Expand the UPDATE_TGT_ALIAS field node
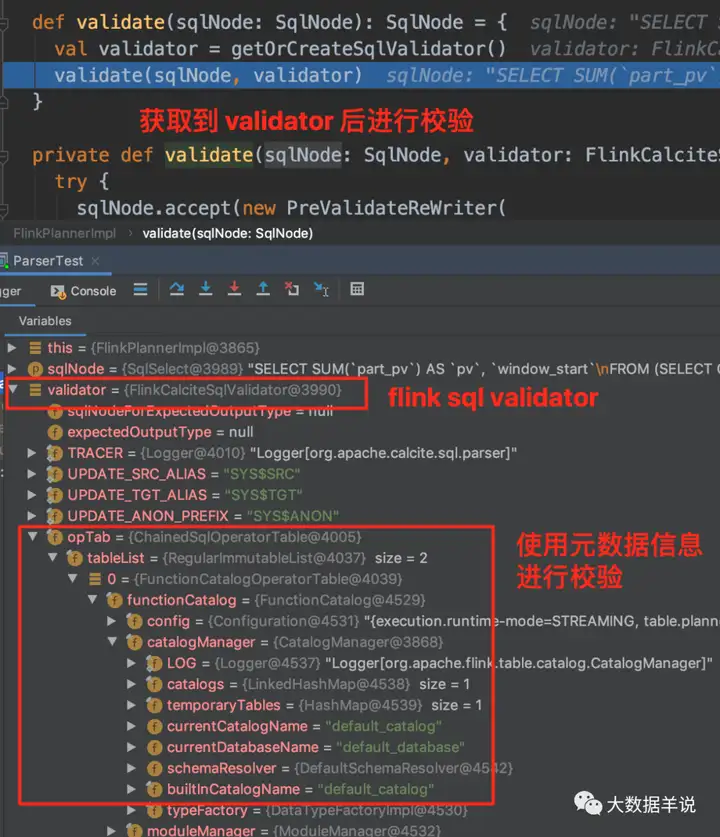The height and width of the screenshot is (837, 720). click(x=32, y=495)
